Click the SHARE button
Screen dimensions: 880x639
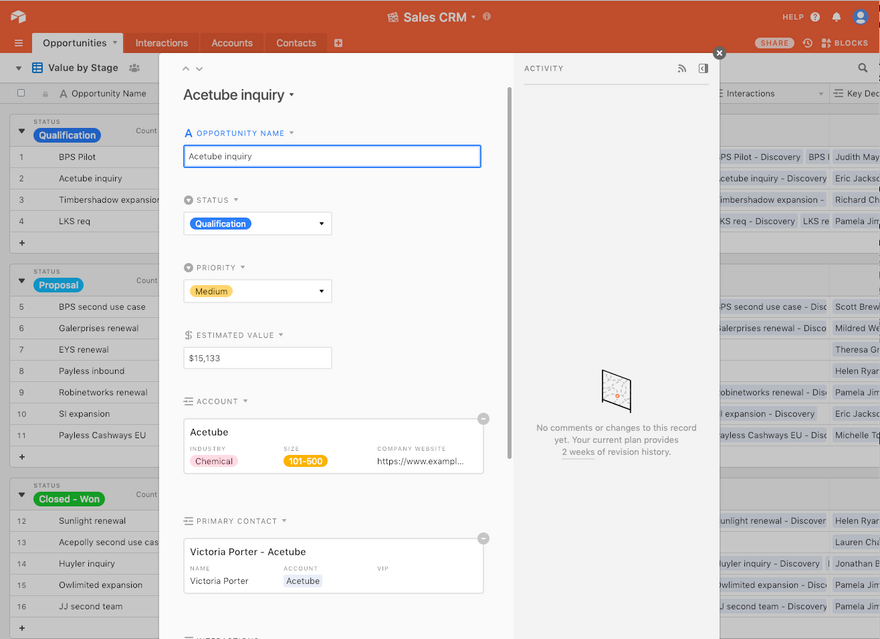(x=774, y=43)
